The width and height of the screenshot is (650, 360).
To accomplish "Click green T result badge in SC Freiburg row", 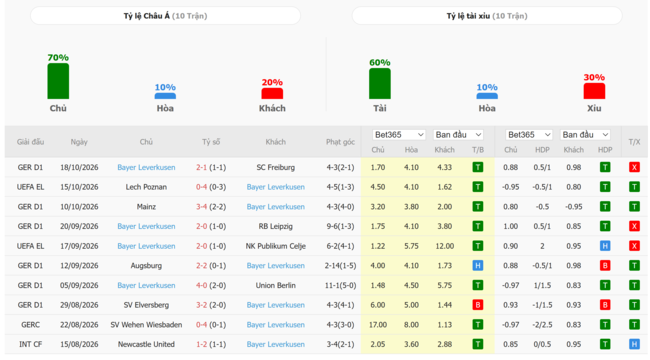I will click(478, 168).
